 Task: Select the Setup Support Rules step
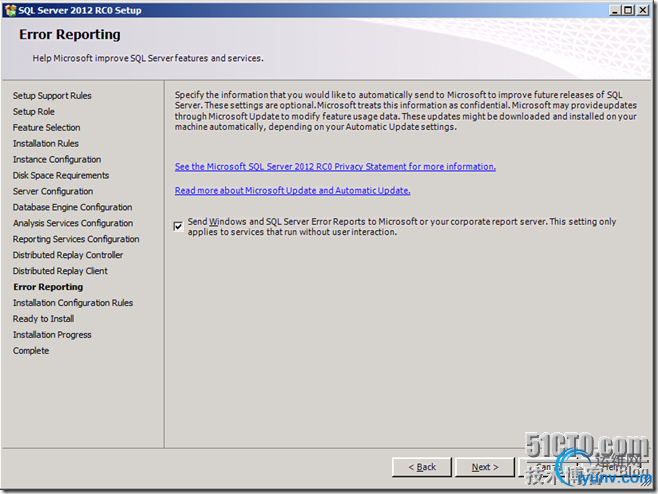tap(52, 96)
